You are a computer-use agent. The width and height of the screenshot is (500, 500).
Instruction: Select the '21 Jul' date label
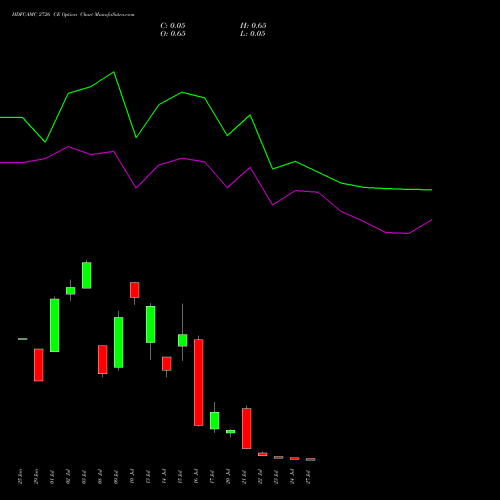pyautogui.click(x=244, y=477)
